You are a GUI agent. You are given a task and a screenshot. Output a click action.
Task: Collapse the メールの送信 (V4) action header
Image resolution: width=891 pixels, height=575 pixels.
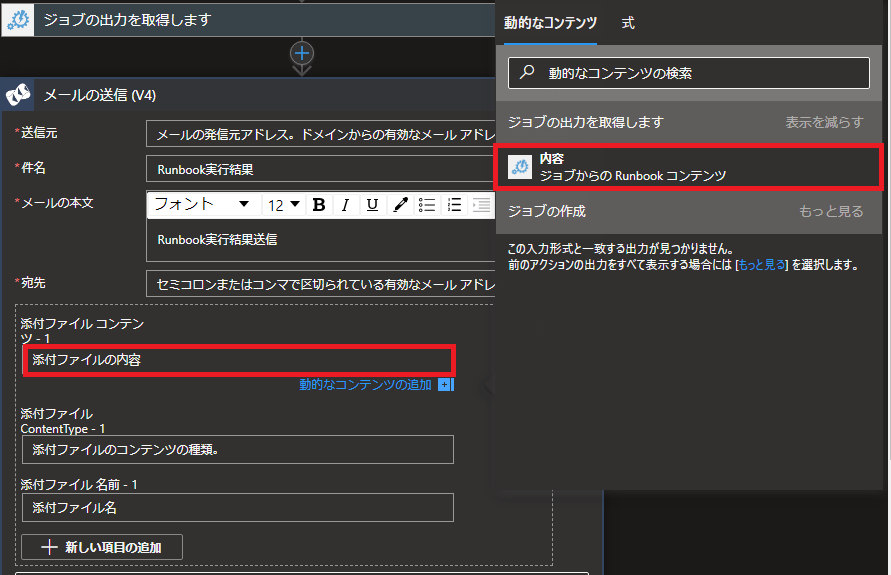[248, 95]
